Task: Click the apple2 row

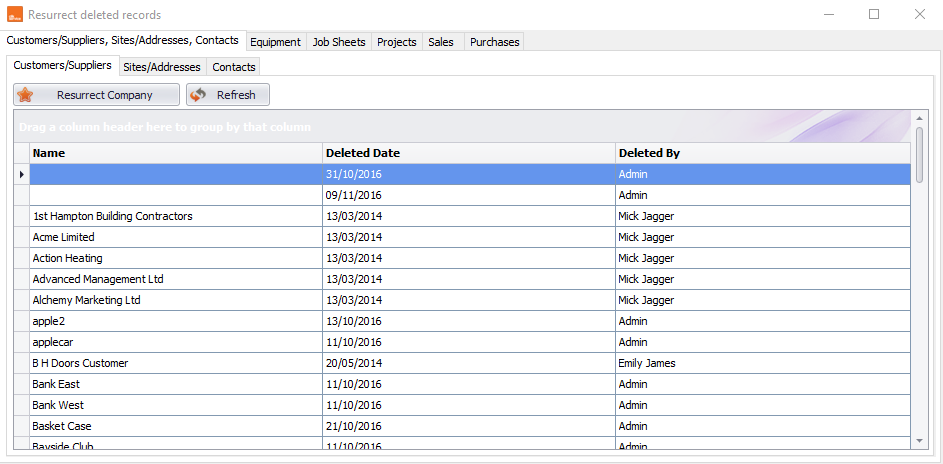Action: 462,322
